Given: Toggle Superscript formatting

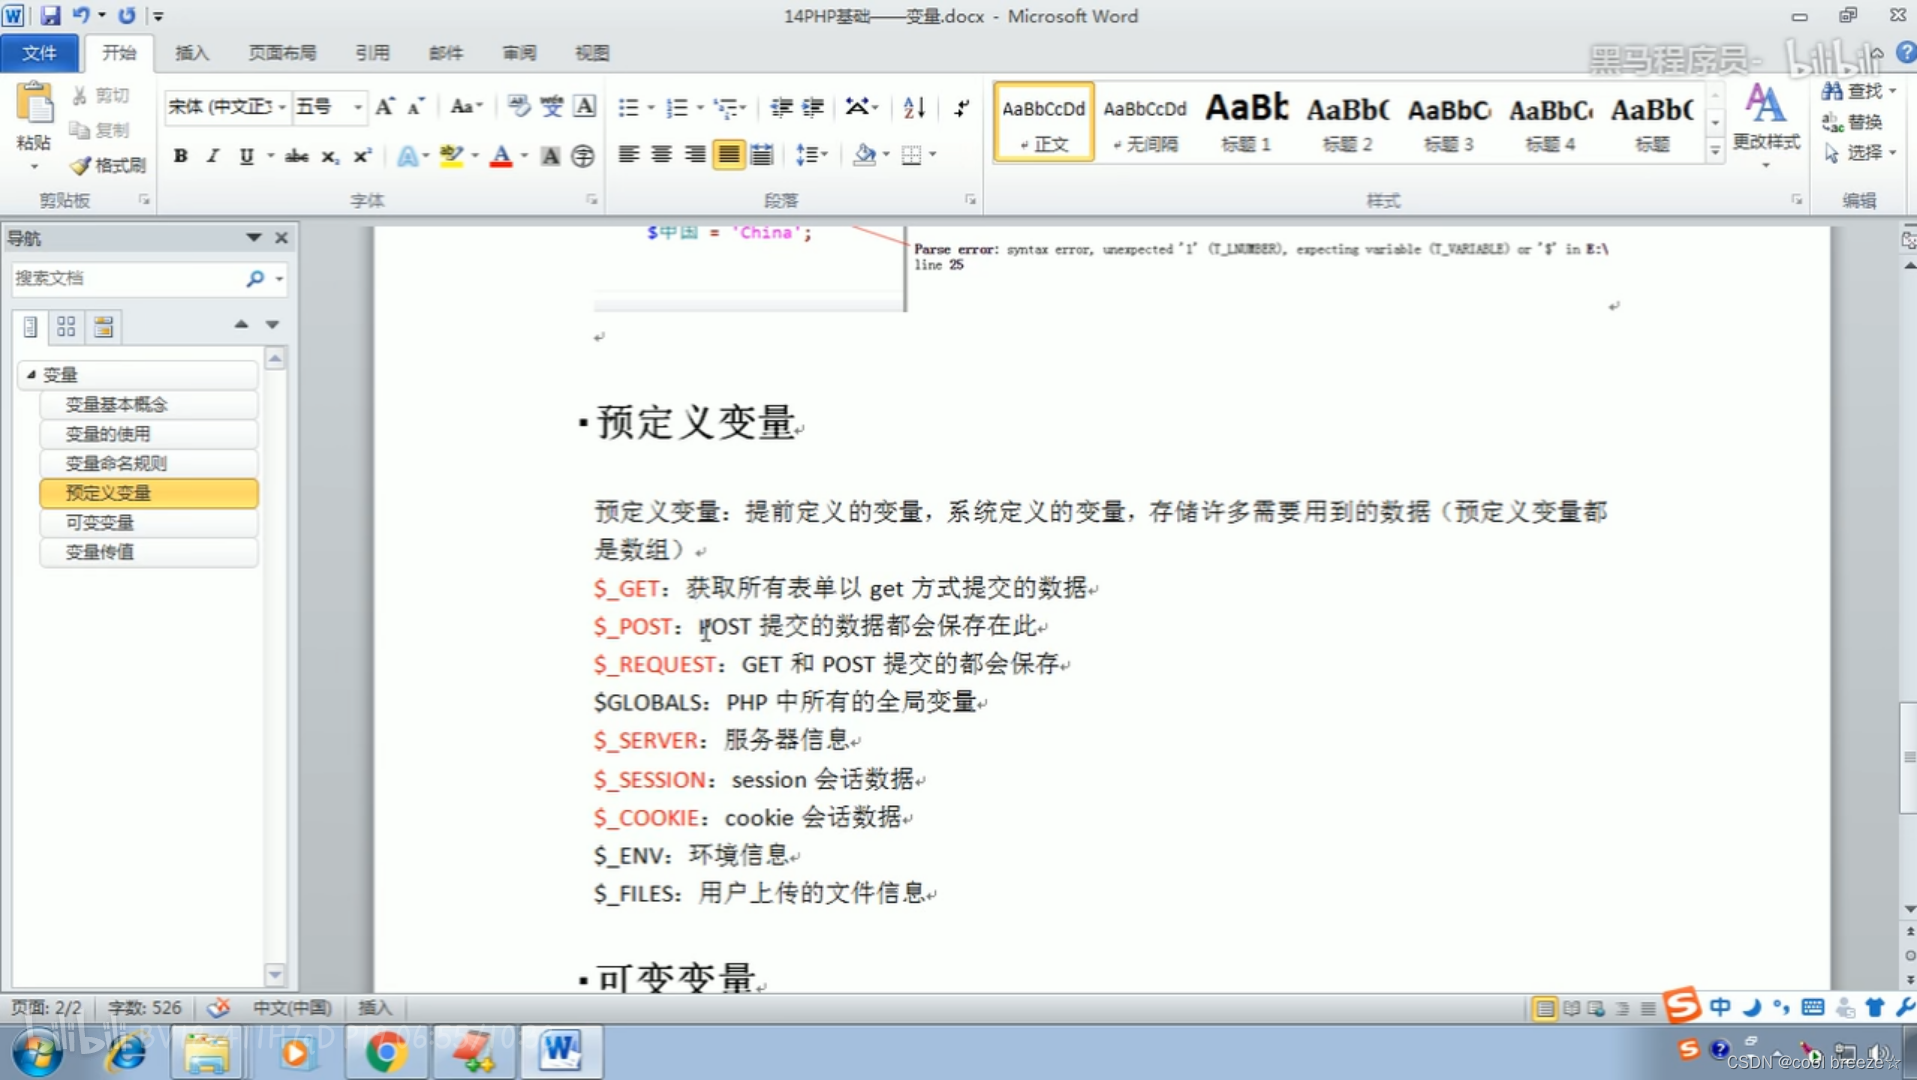Looking at the screenshot, I should click(x=362, y=155).
